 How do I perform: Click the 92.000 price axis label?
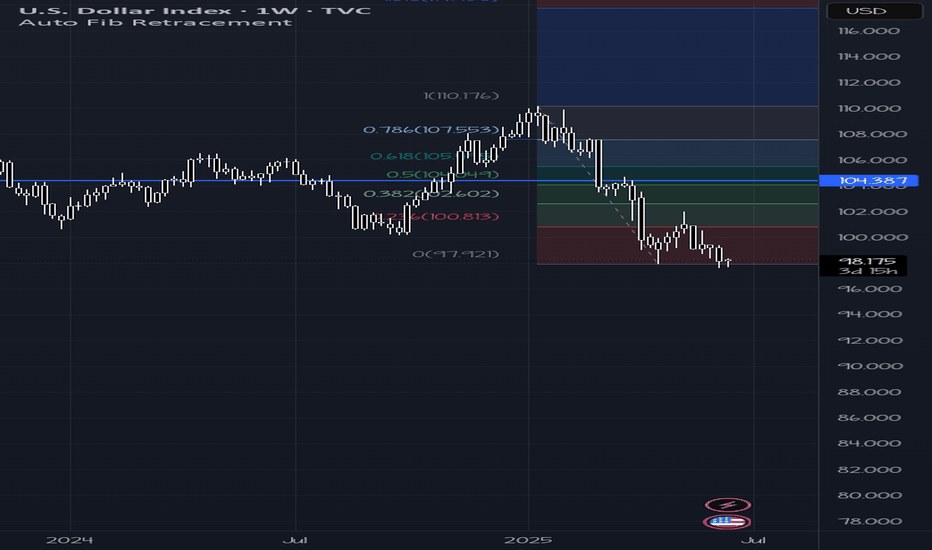[870, 341]
